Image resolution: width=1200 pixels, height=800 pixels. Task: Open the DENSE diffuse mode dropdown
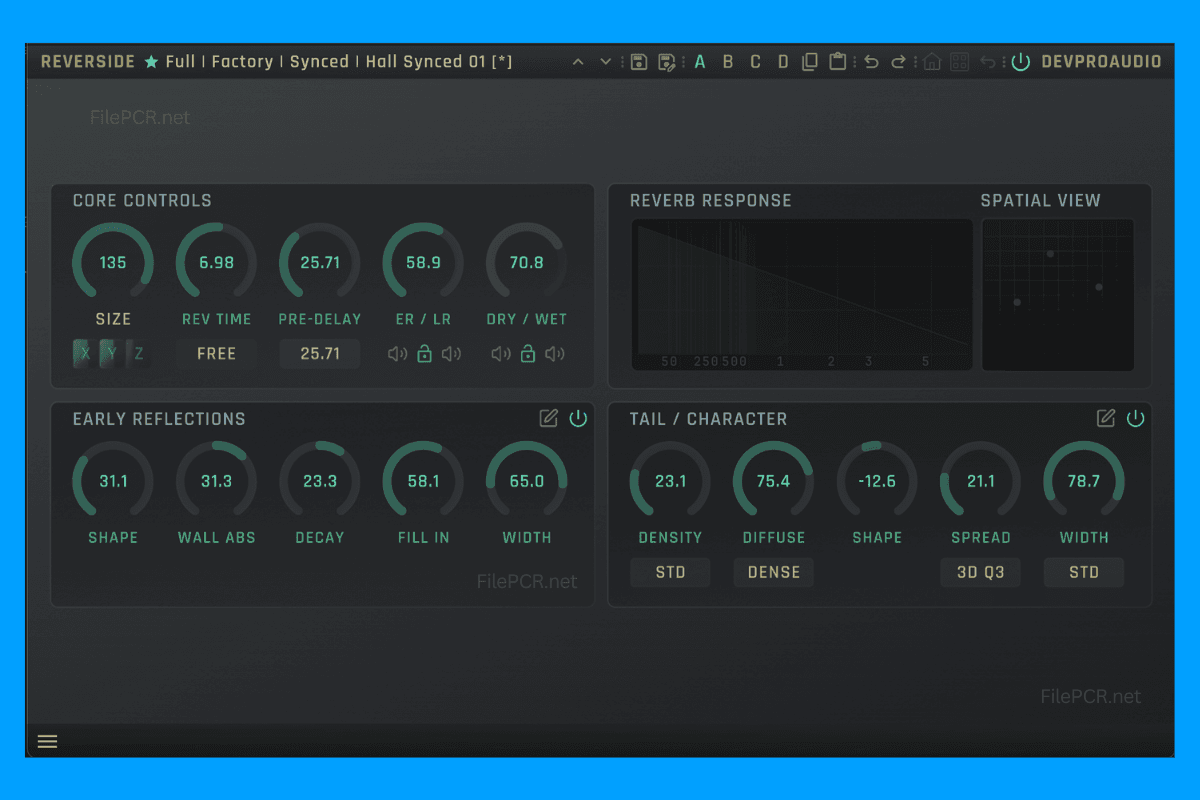[x=774, y=572]
